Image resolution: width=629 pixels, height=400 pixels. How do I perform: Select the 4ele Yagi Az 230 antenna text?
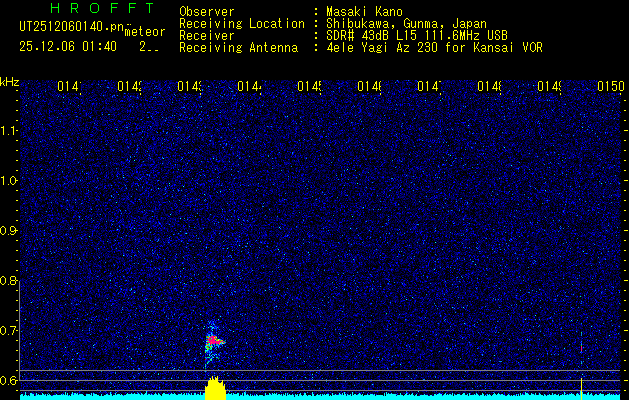point(434,48)
